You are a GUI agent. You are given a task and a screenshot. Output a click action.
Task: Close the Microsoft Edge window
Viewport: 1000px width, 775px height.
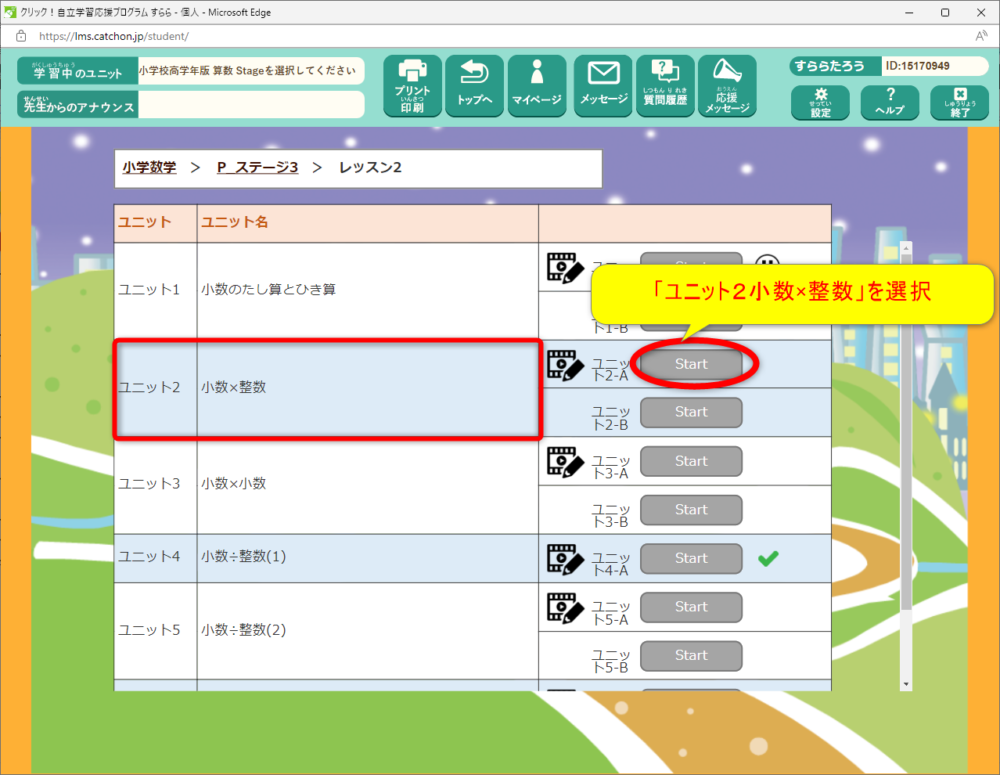click(x=981, y=12)
